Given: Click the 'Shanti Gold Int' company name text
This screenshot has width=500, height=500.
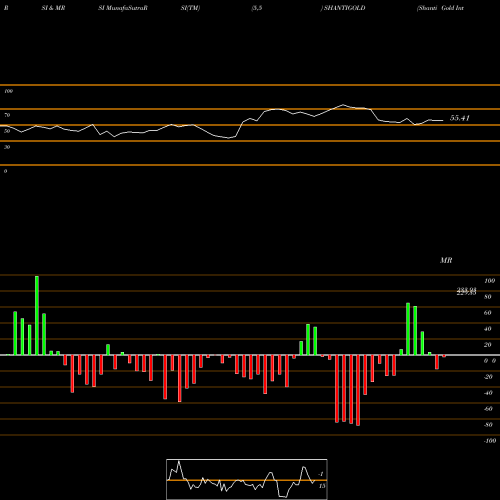Looking at the screenshot, I should 440,8.
